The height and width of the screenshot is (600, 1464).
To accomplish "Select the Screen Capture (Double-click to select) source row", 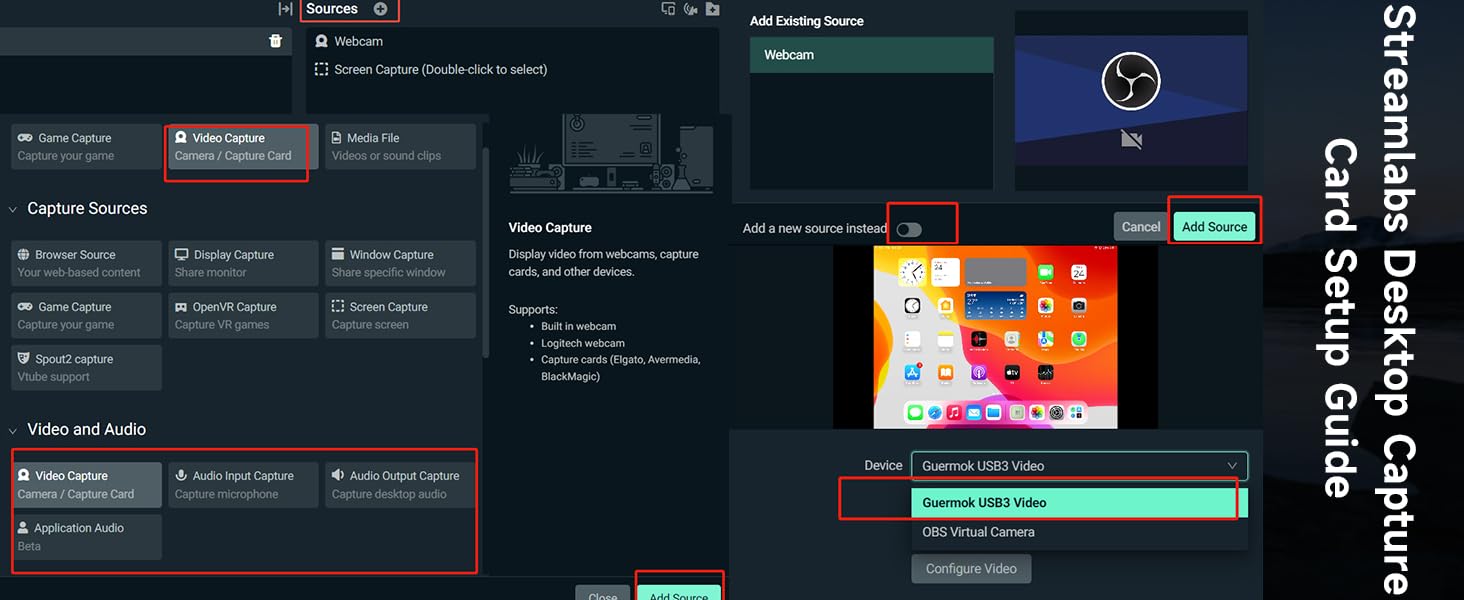I will click(512, 69).
